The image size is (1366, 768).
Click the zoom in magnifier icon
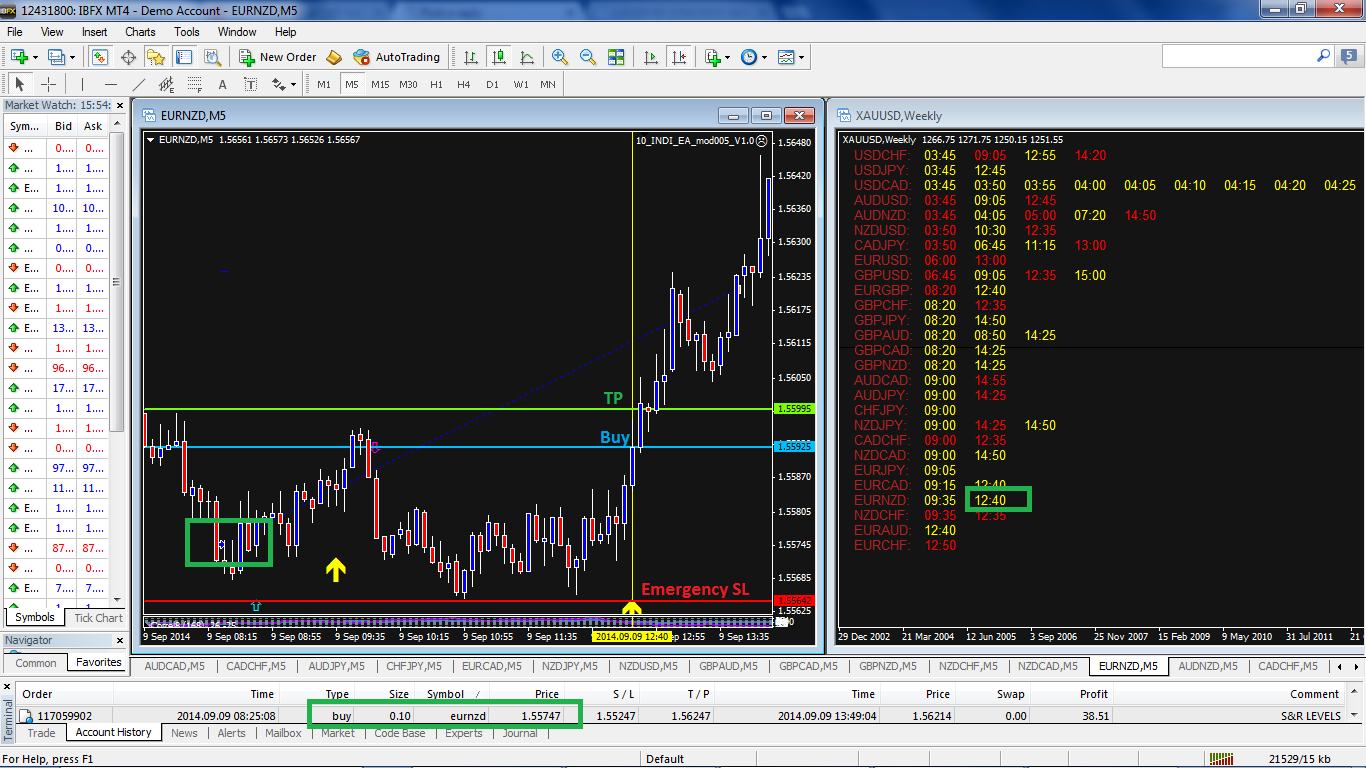560,57
